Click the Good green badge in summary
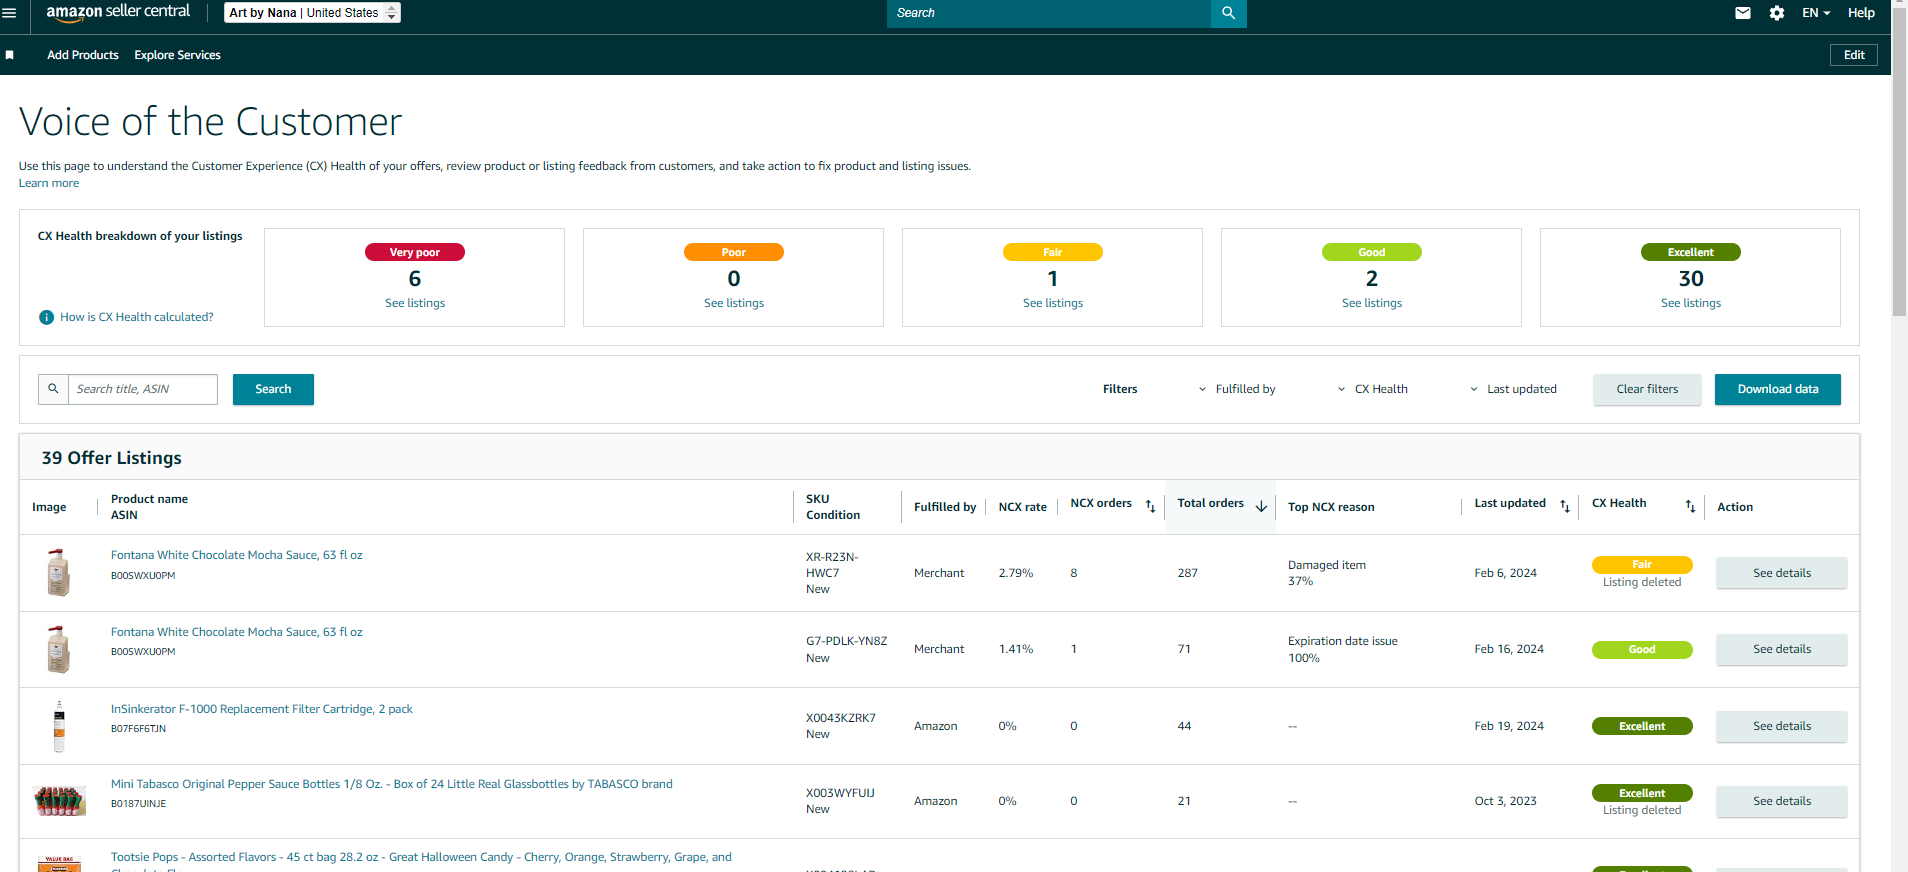This screenshot has height=872, width=1908. 1372,252
